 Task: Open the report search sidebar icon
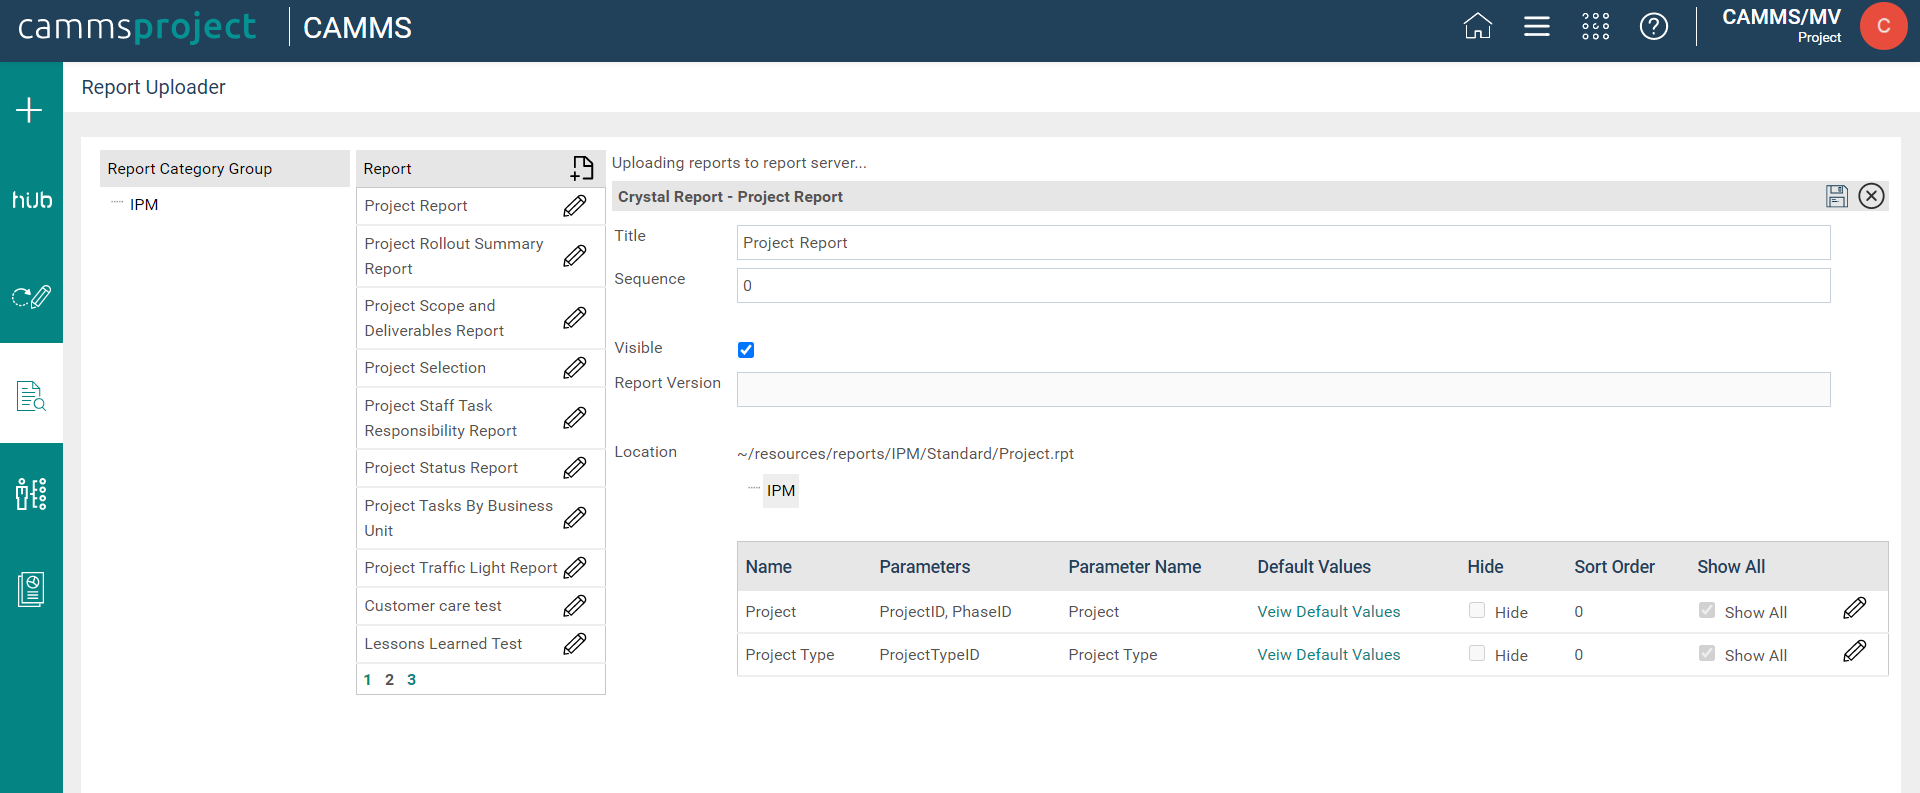(31, 395)
